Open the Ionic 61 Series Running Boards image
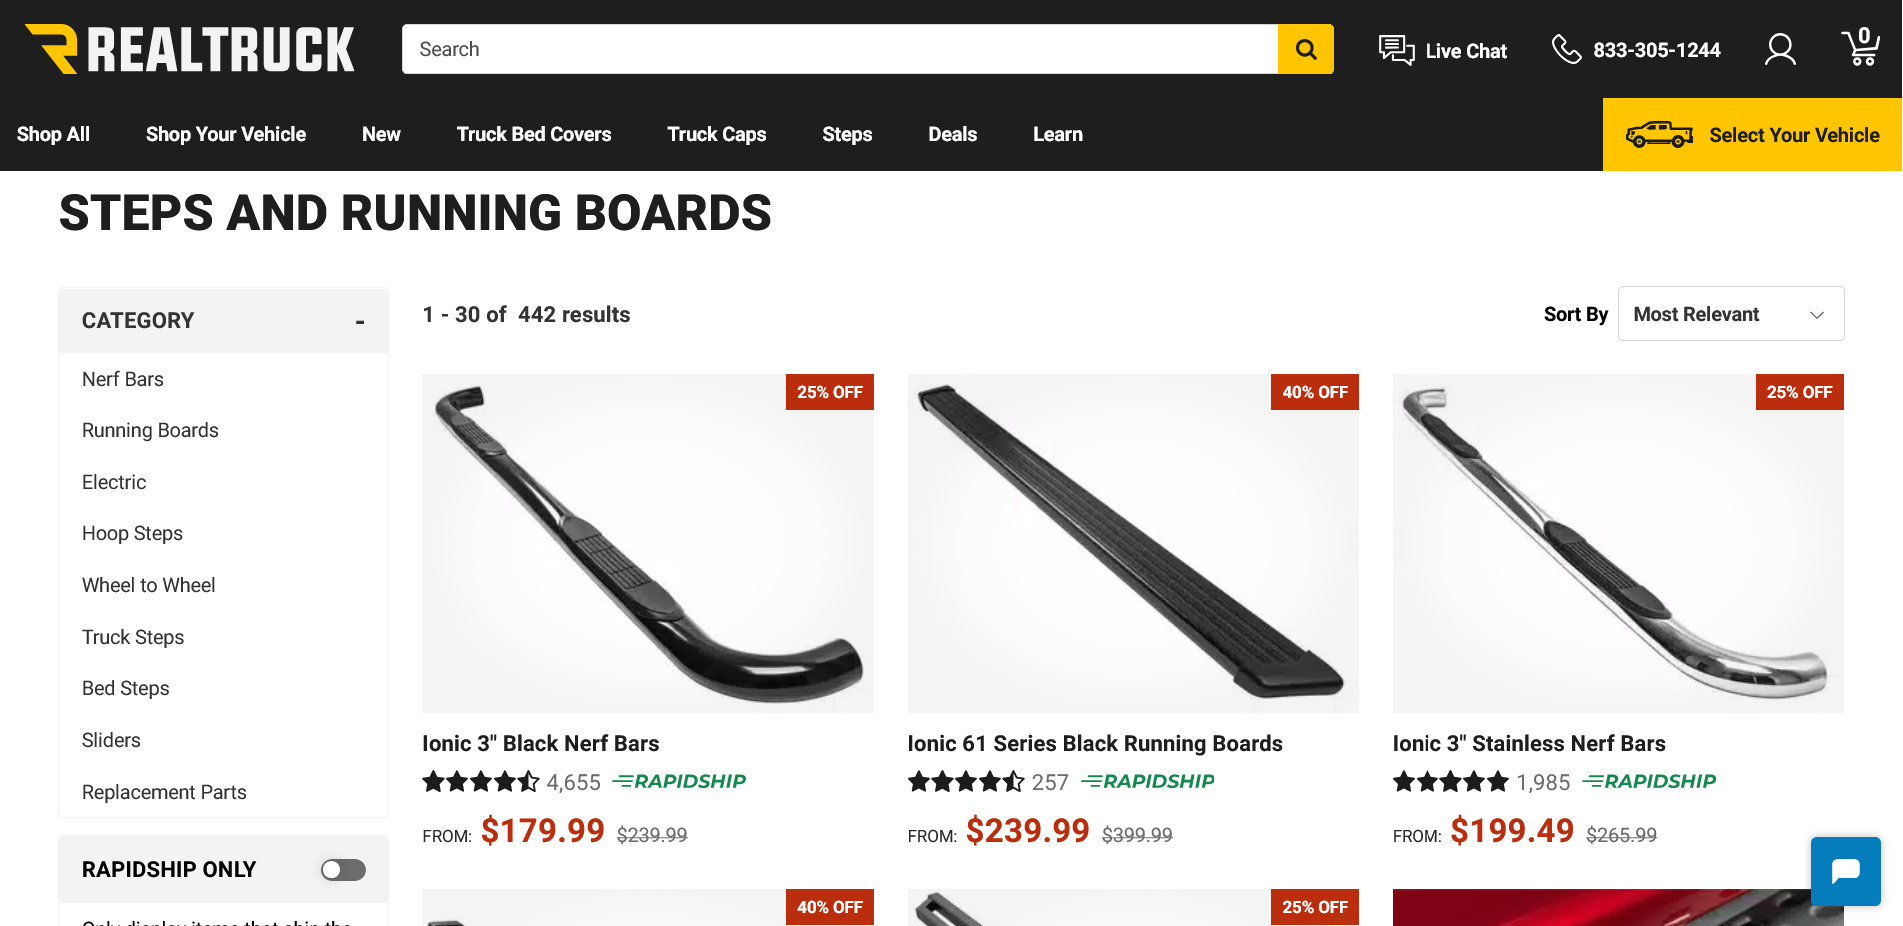 [x=1133, y=543]
